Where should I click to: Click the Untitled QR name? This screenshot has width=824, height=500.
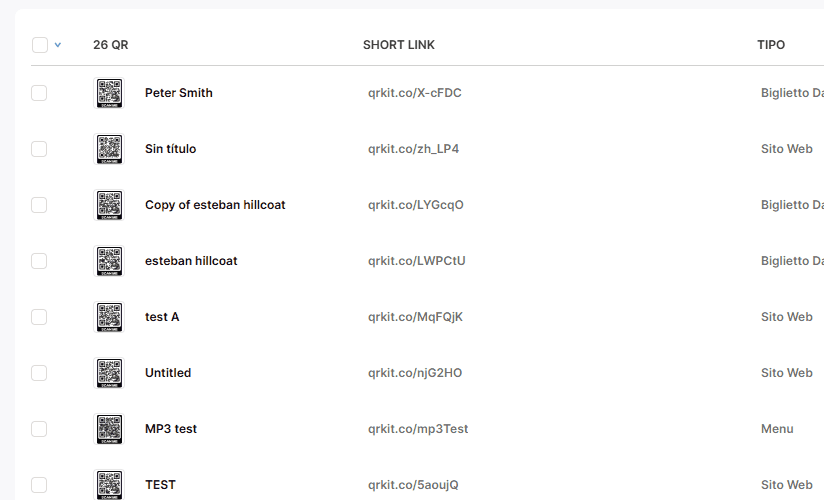tap(168, 373)
